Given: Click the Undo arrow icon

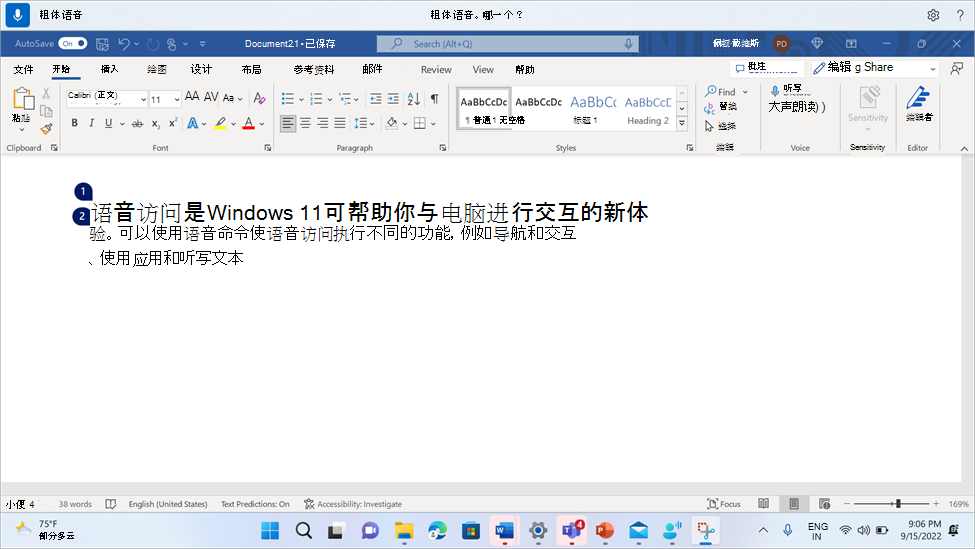Looking at the screenshot, I should (124, 44).
